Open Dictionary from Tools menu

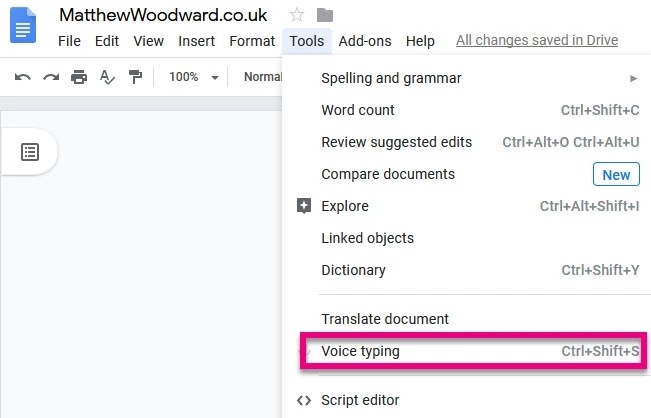tap(466, 270)
